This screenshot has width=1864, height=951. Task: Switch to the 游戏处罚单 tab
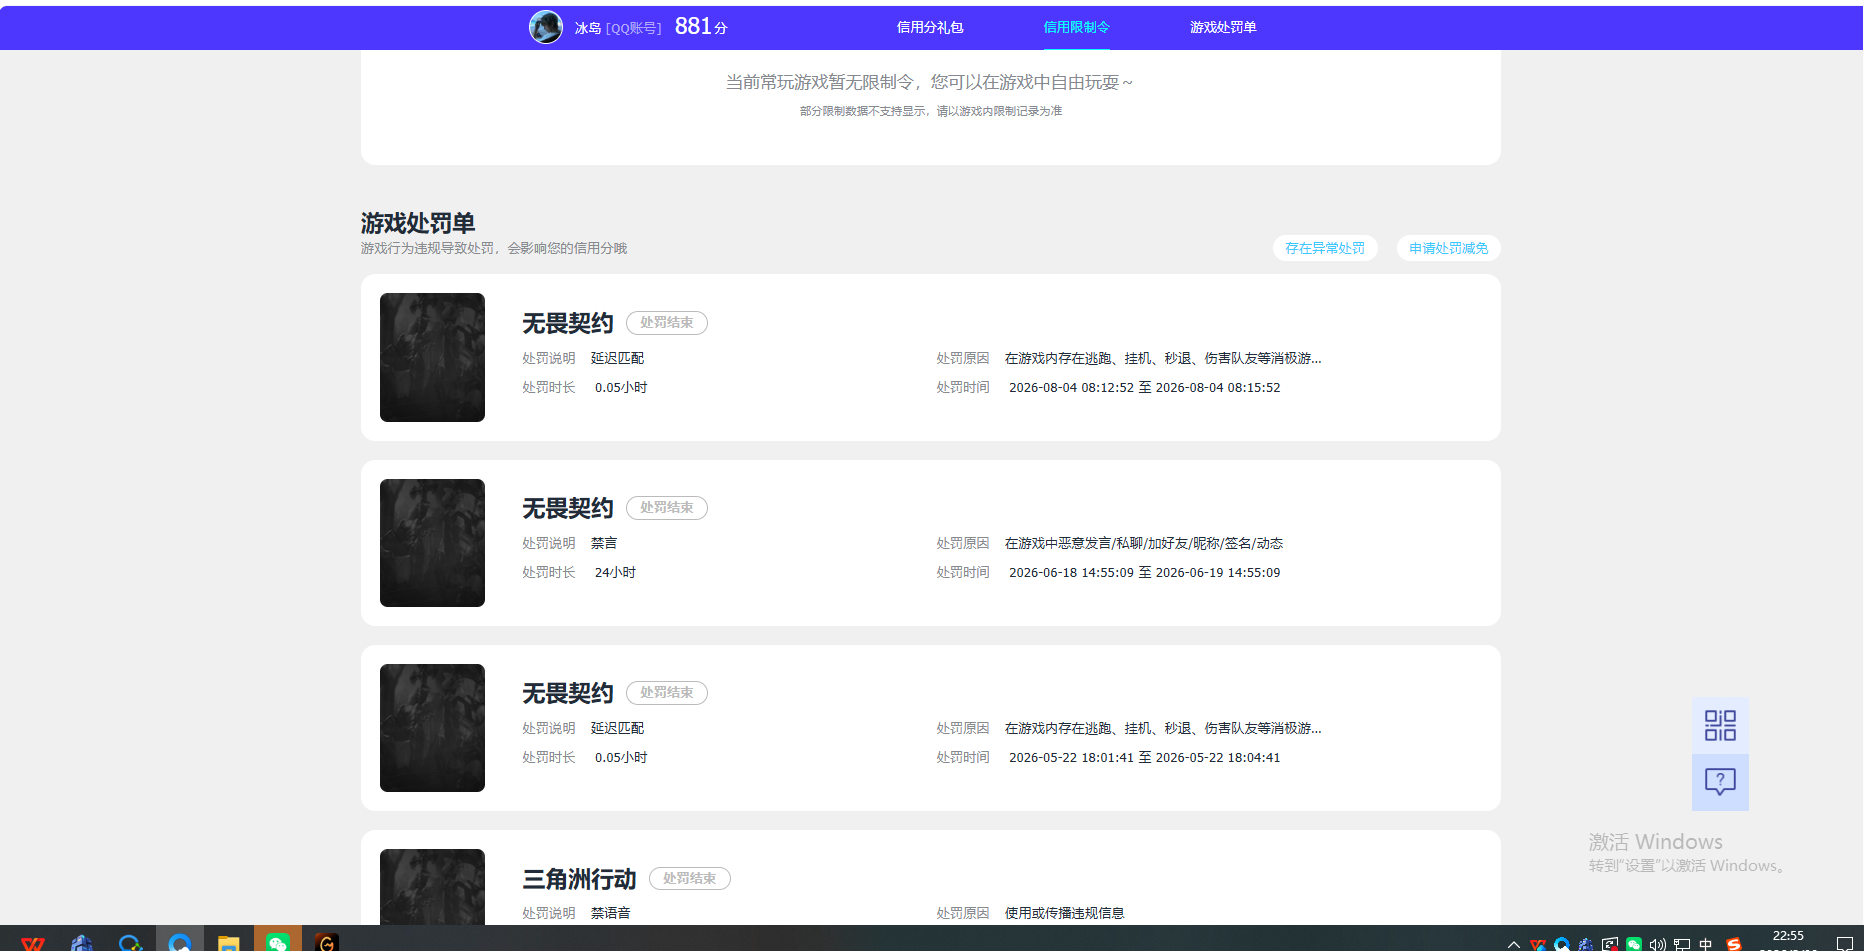(1223, 28)
